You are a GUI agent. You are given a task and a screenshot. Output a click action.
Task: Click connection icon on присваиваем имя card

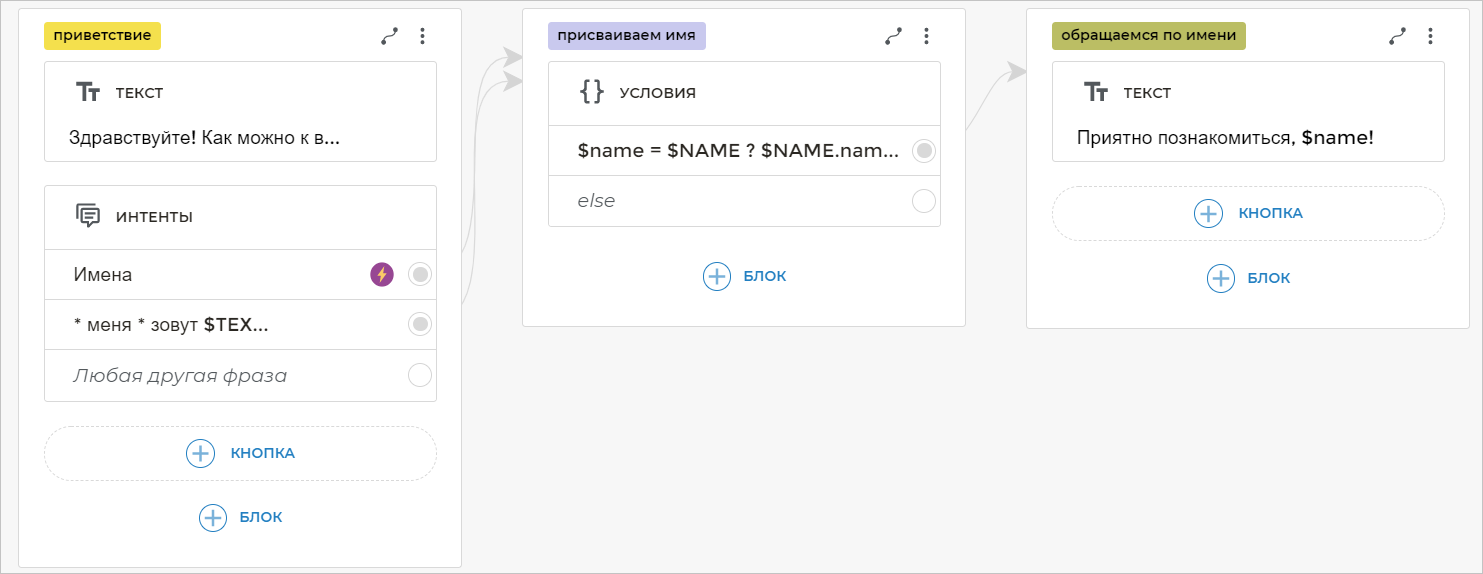pos(894,36)
